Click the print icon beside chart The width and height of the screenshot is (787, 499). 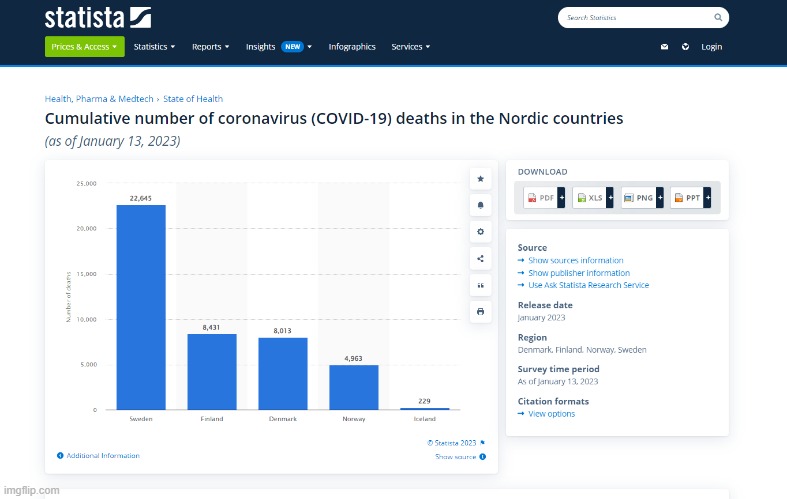(x=480, y=312)
